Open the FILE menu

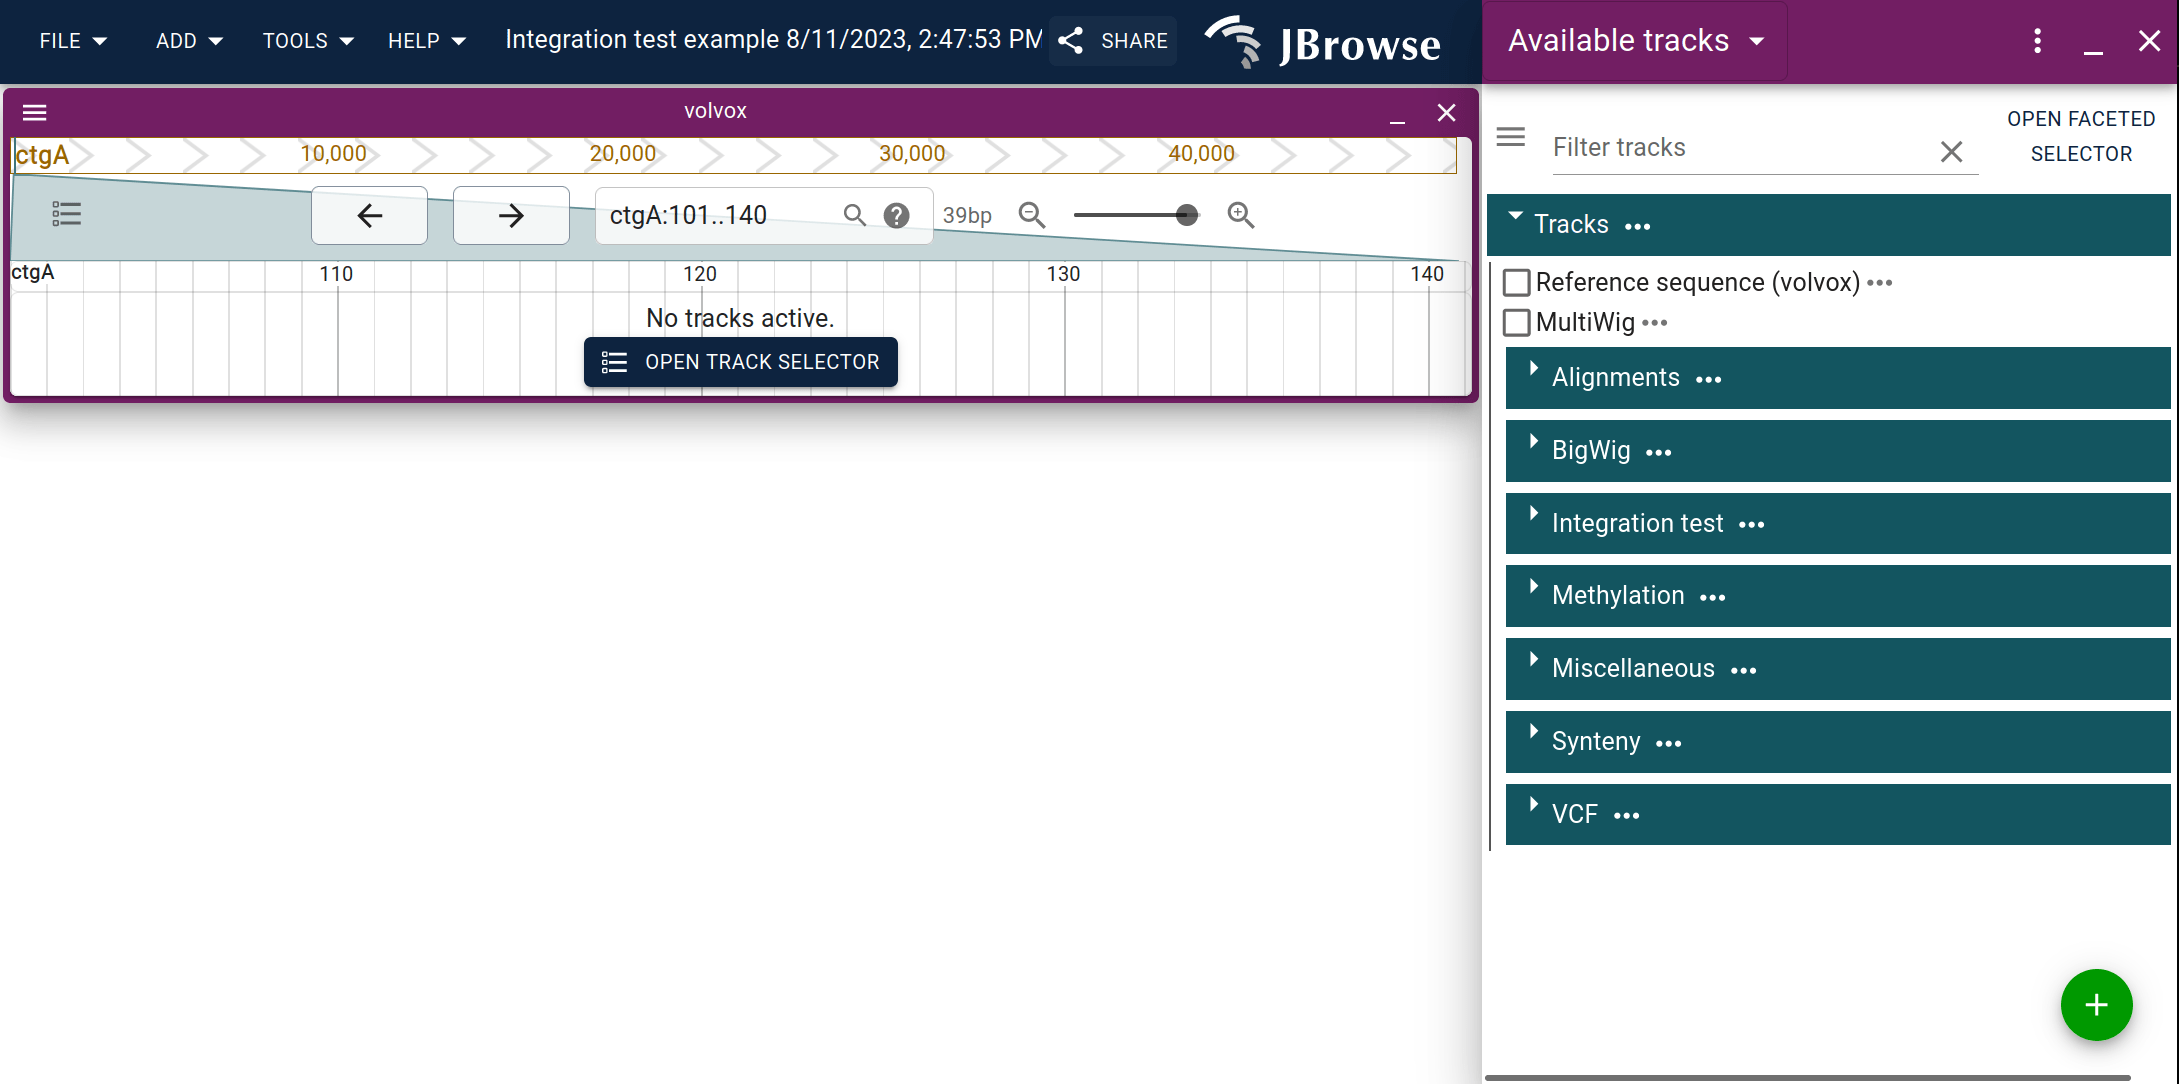[x=73, y=41]
